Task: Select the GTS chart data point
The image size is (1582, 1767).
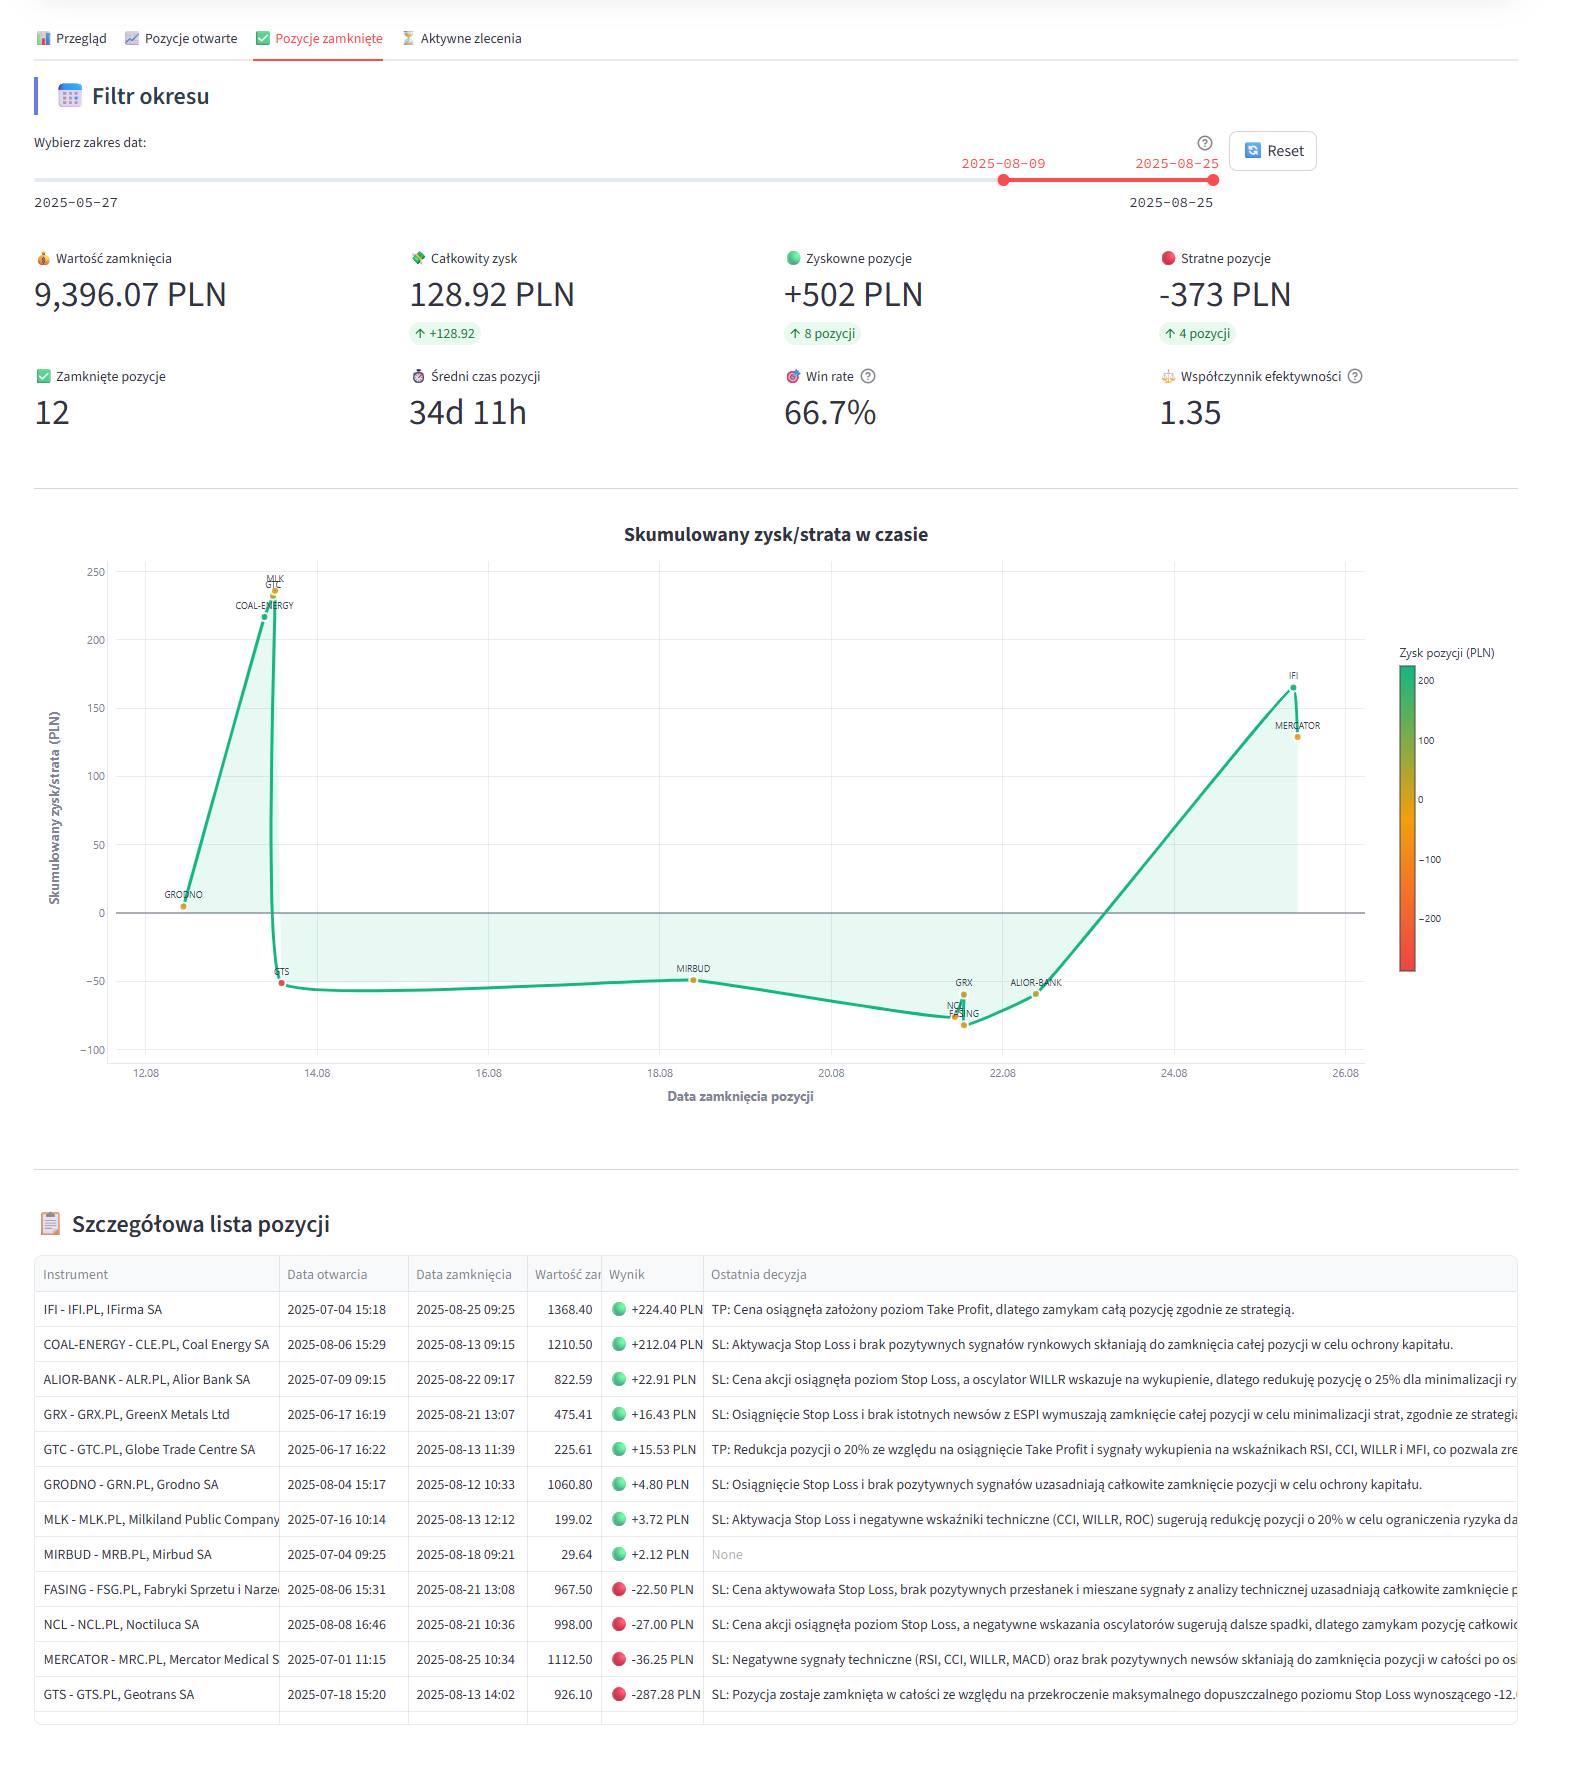Action: click(282, 983)
